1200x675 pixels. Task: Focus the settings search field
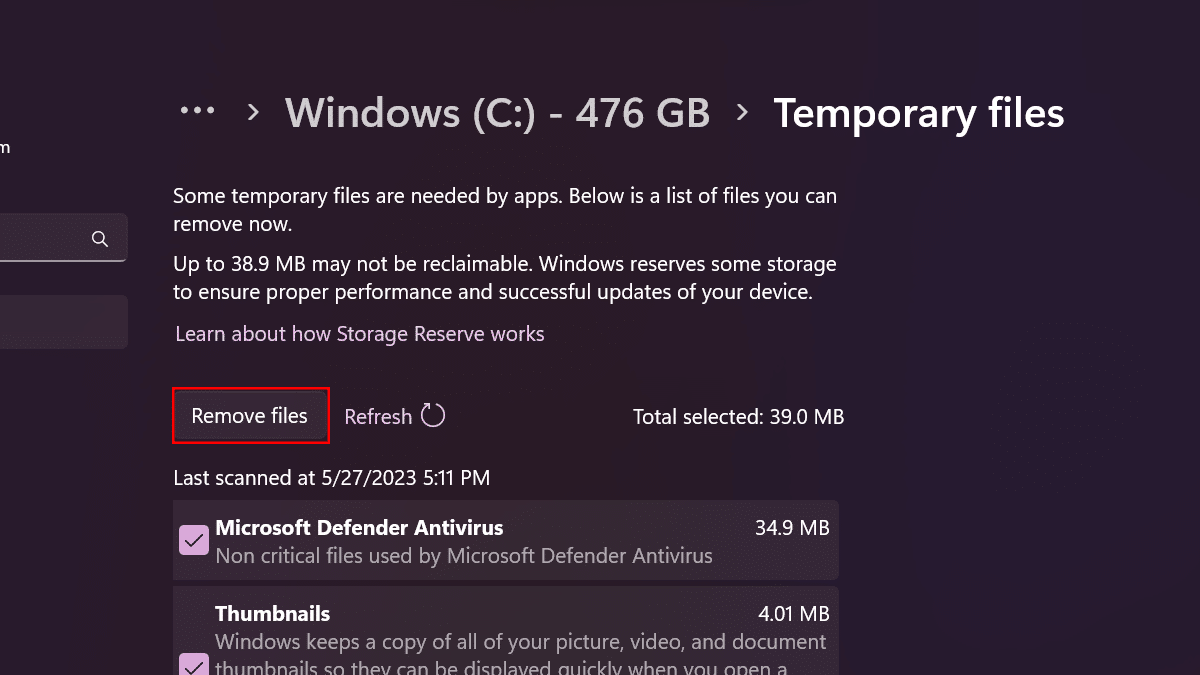pyautogui.click(x=45, y=239)
